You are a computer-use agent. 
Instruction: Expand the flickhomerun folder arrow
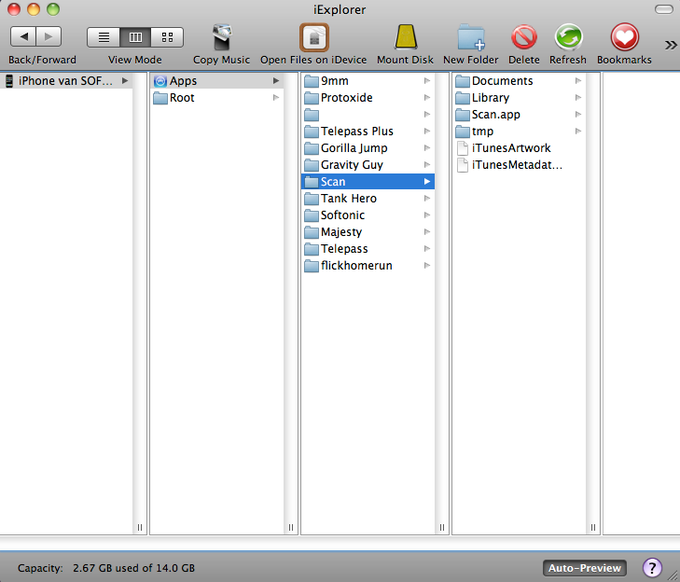tap(427, 265)
